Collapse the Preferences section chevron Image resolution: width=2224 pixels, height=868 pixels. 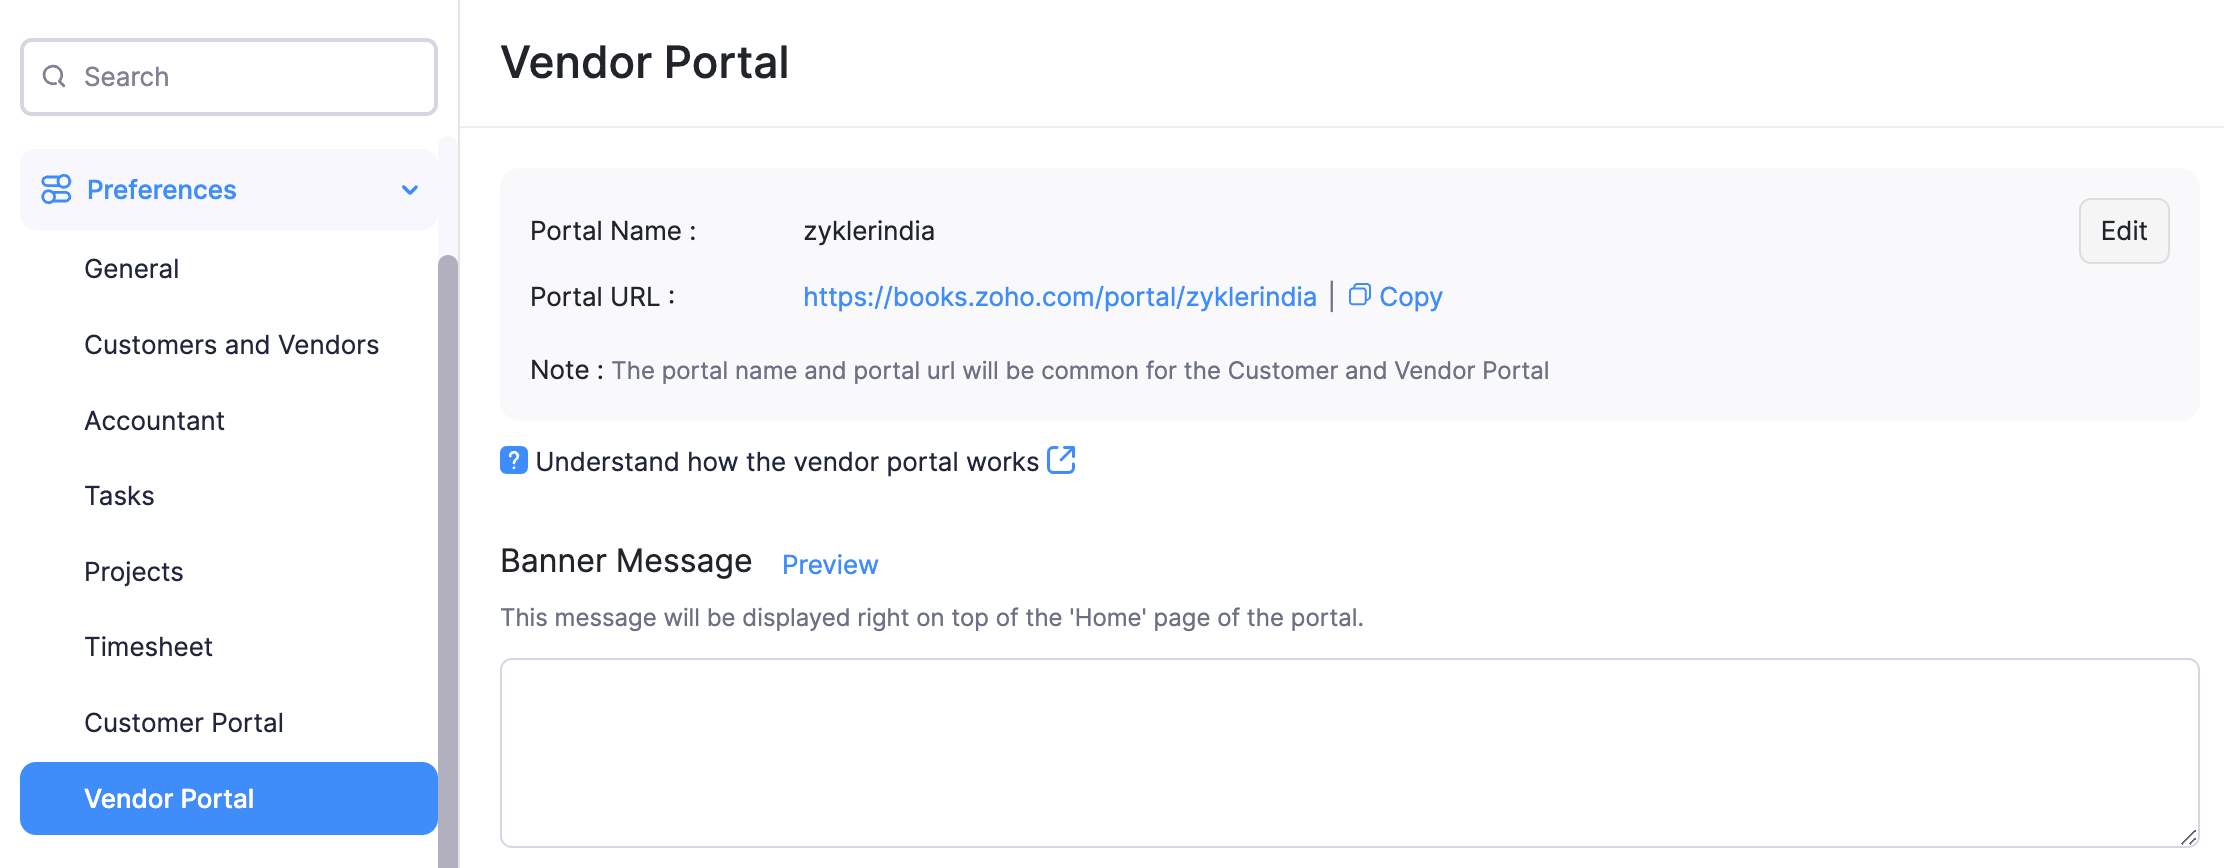pyautogui.click(x=410, y=190)
